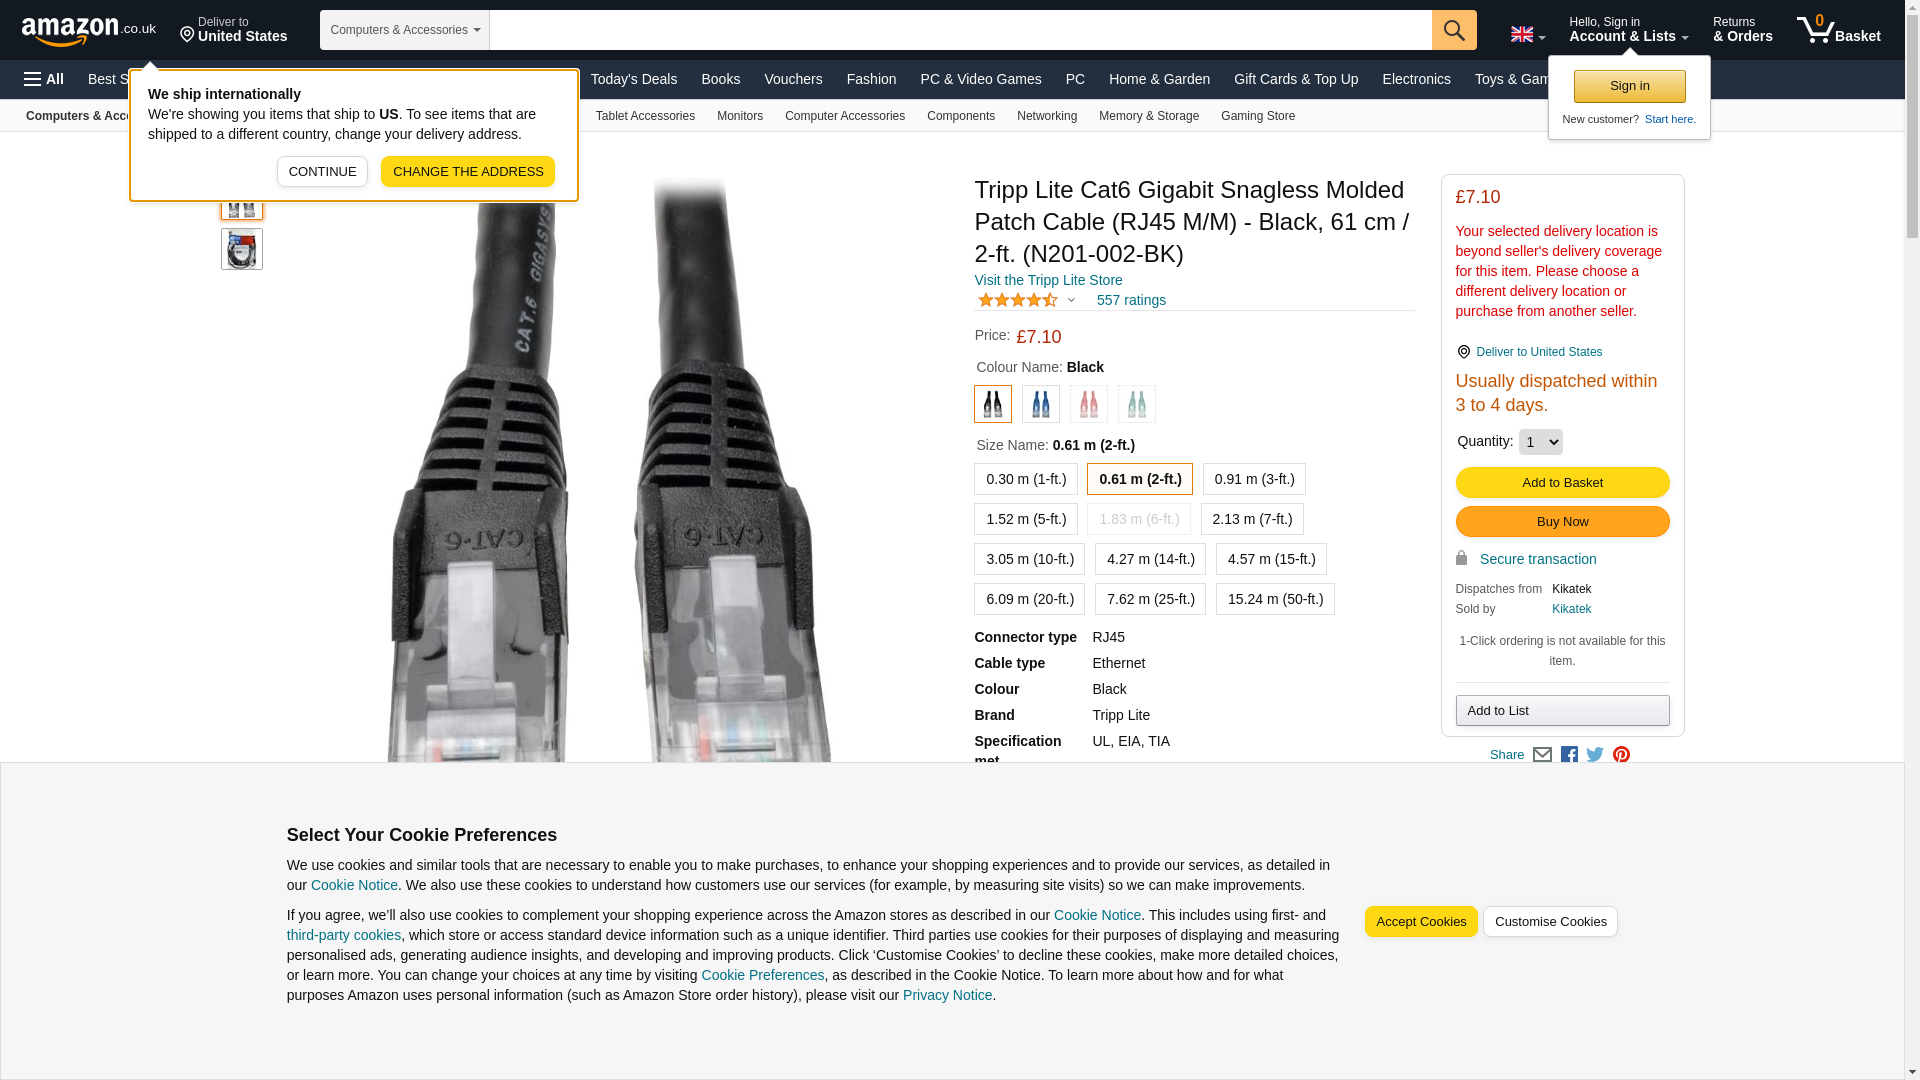
Task: Go to Electronics navigation item
Action: (1416, 79)
